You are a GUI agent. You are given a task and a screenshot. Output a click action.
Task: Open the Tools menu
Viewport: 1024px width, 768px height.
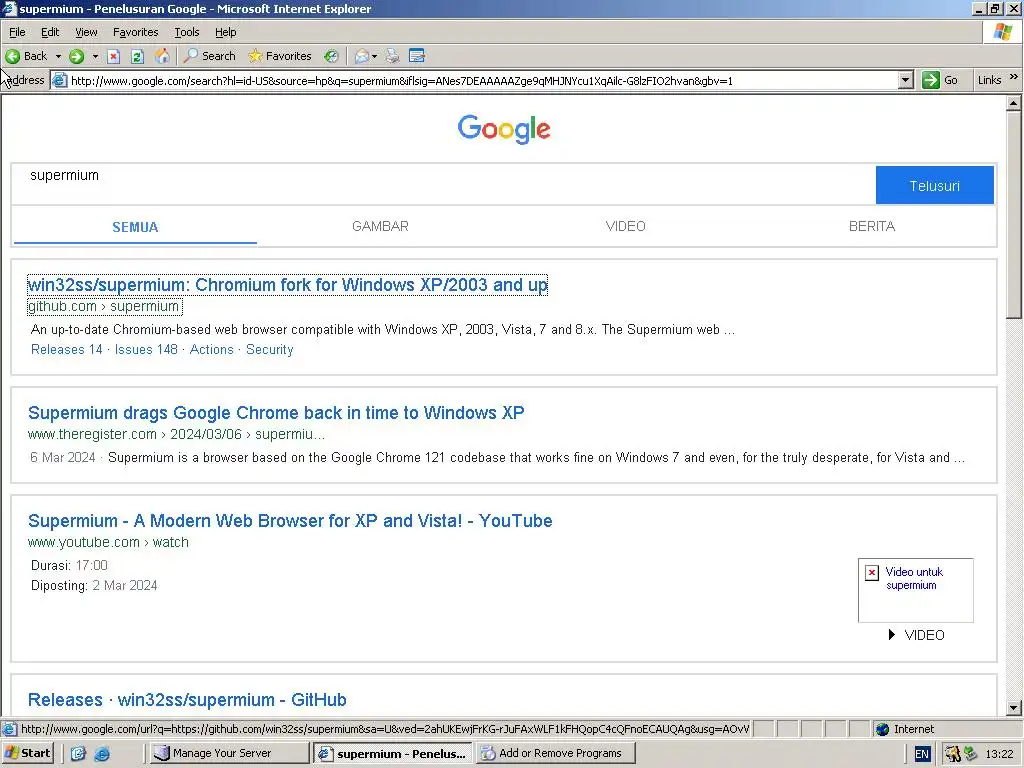click(x=186, y=32)
